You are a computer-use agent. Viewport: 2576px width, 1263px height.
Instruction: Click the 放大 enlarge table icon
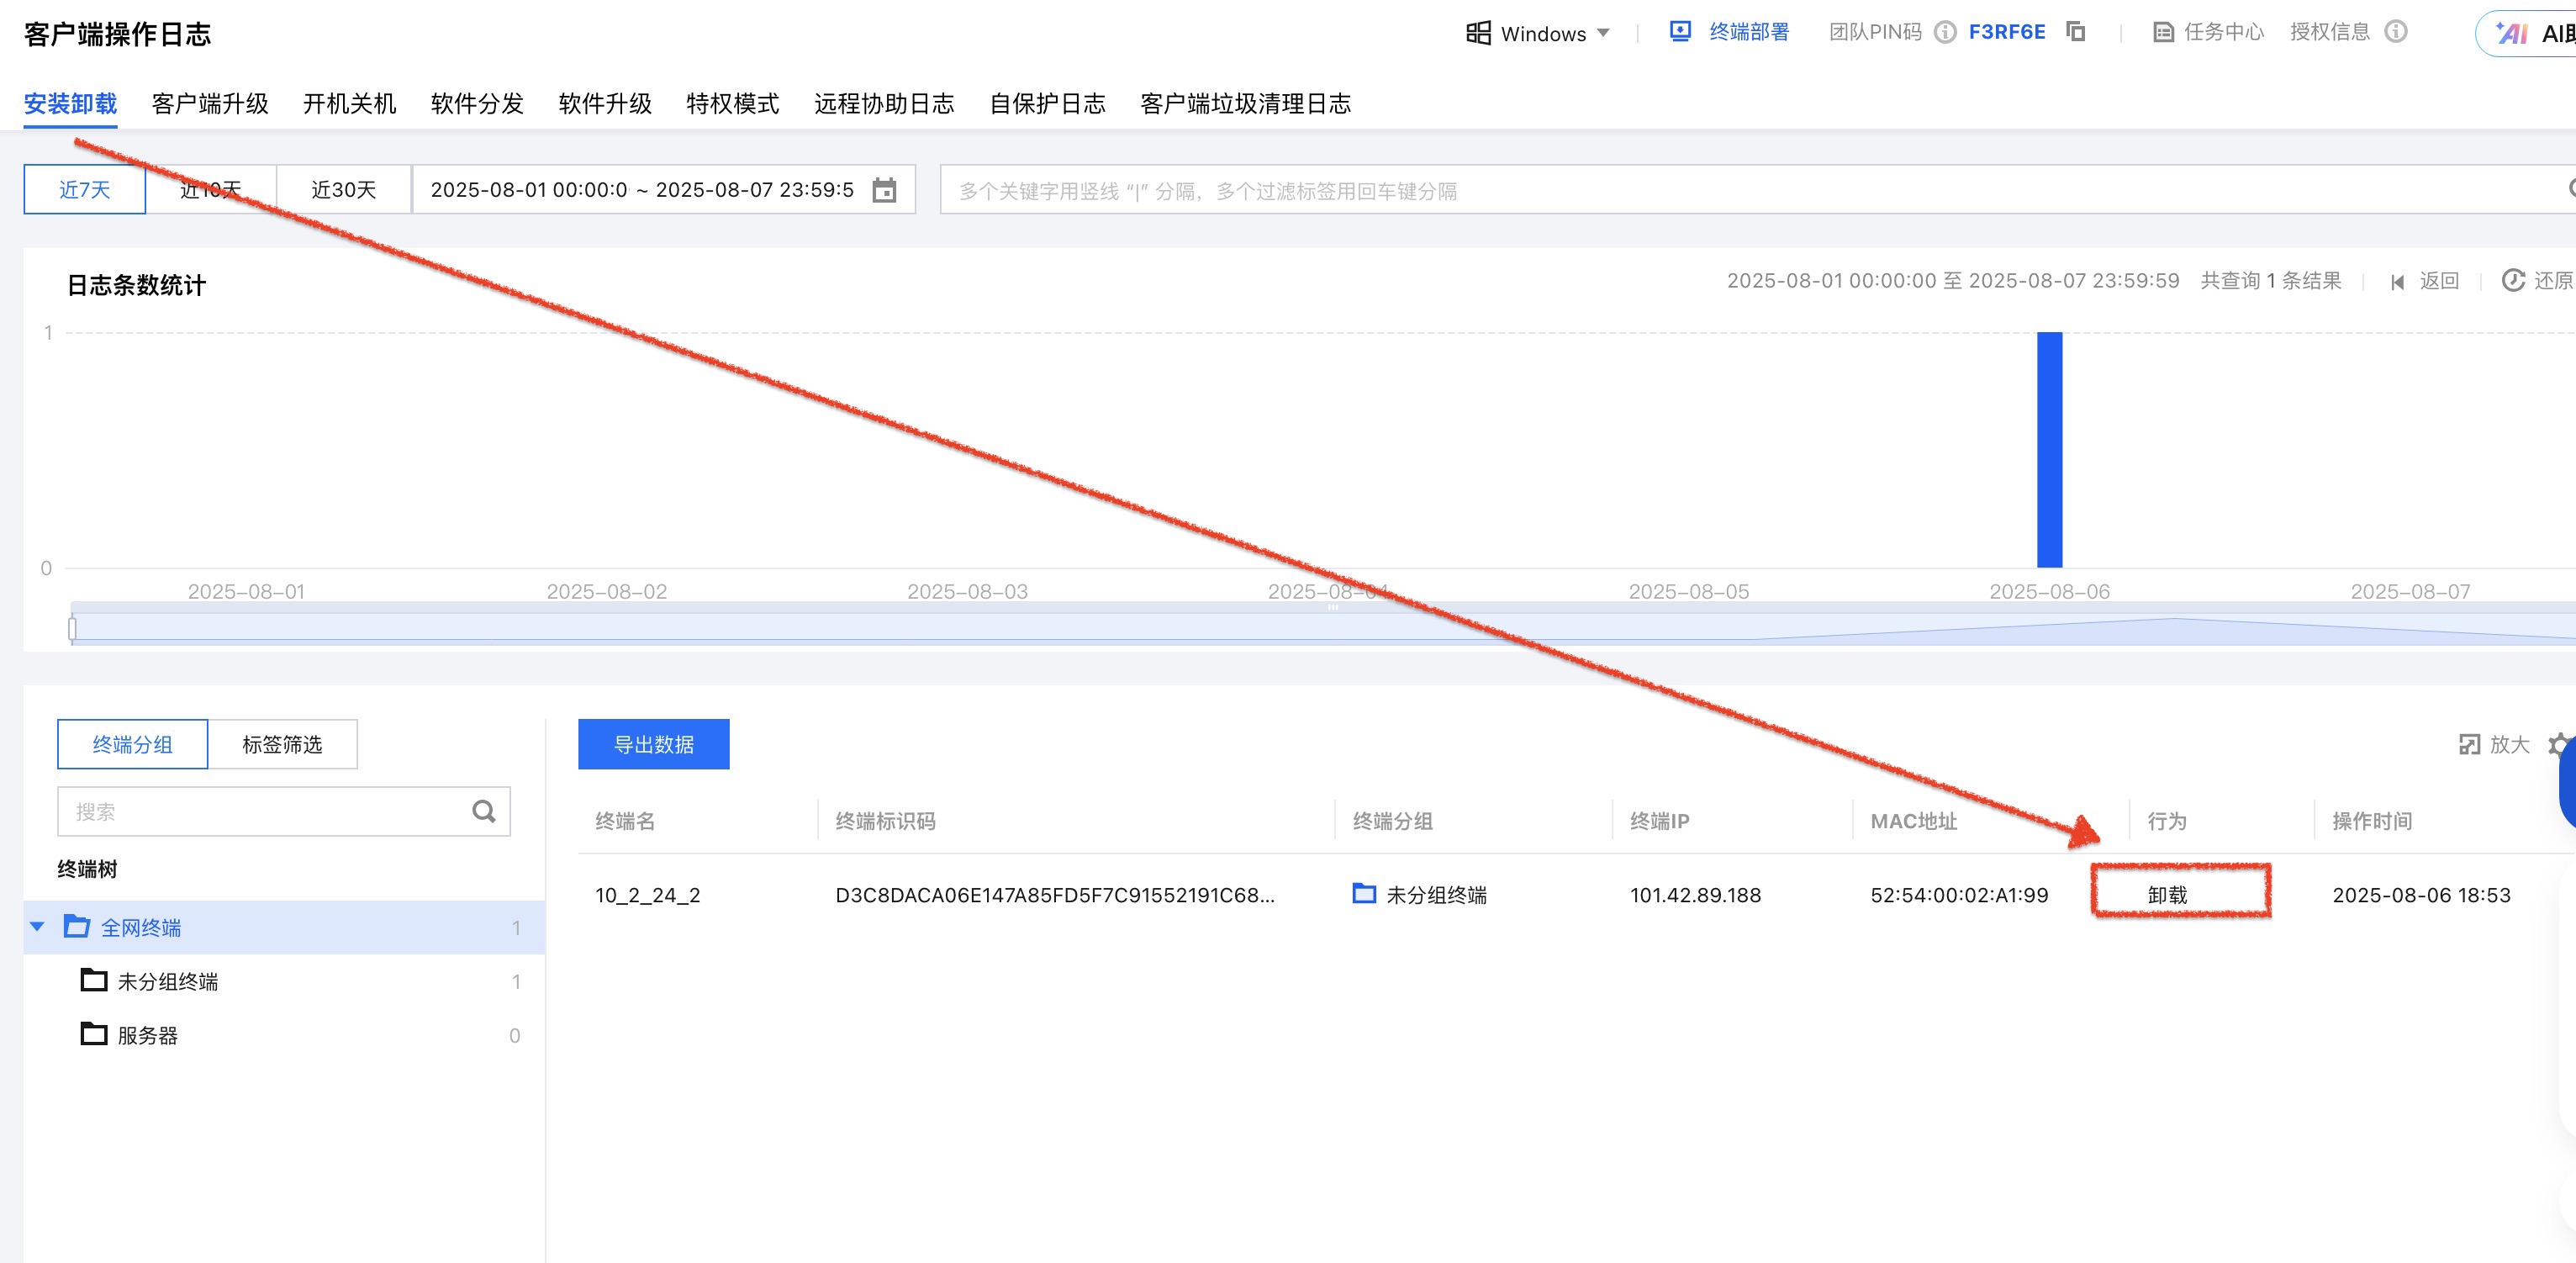[x=2470, y=744]
